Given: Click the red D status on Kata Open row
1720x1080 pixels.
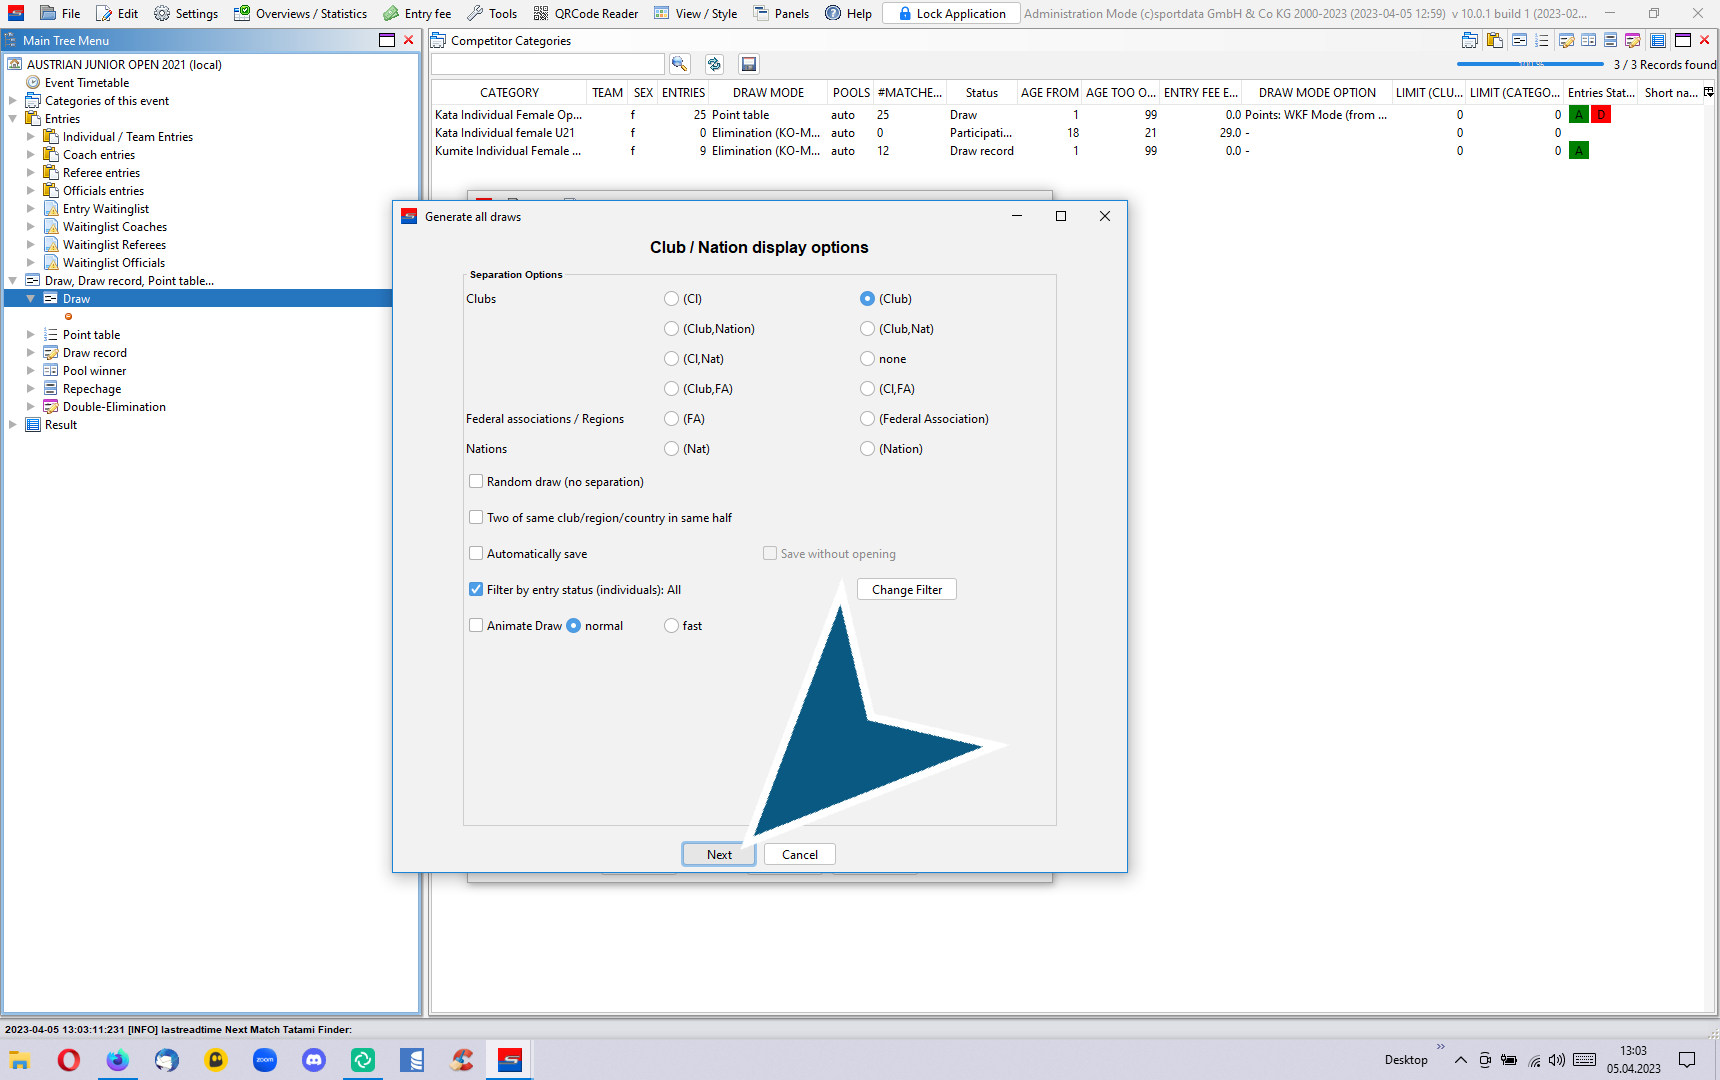Looking at the screenshot, I should pyautogui.click(x=1601, y=115).
